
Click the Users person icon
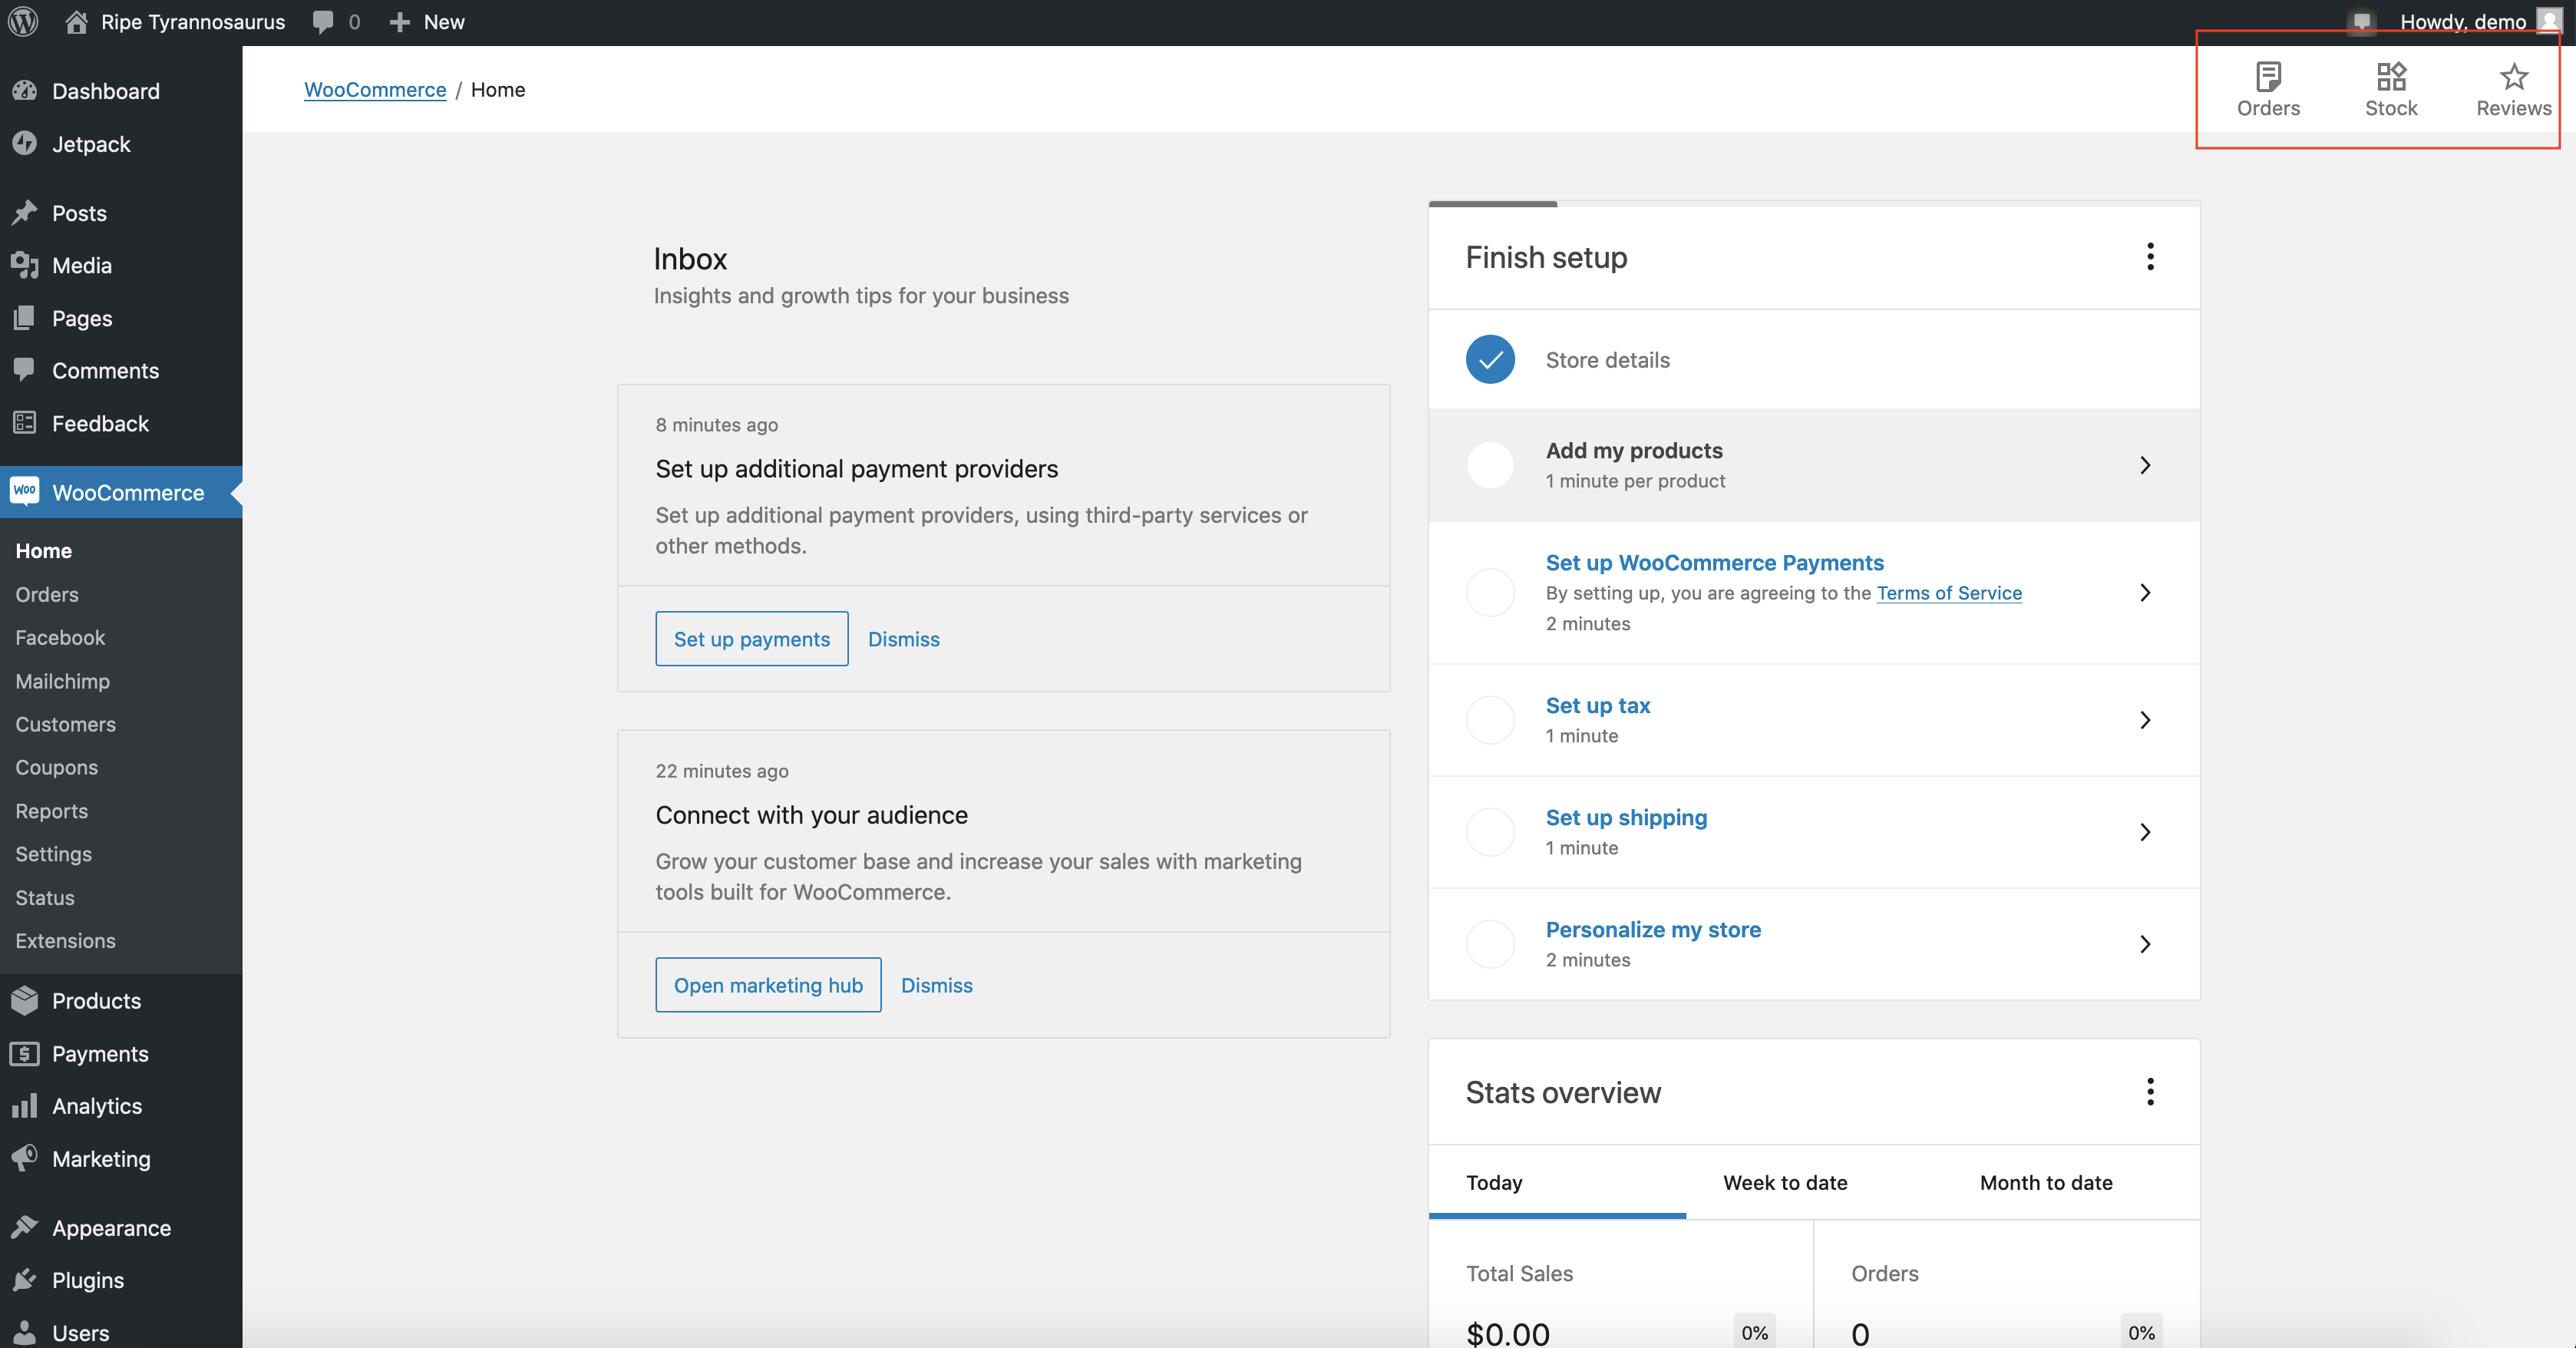25,1332
